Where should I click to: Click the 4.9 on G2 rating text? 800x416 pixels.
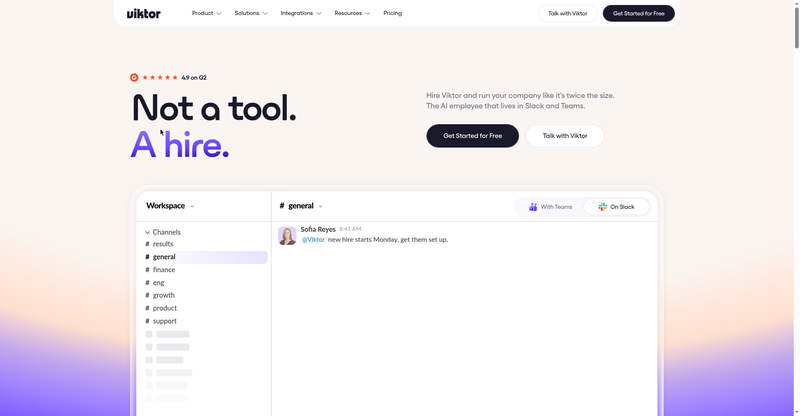194,78
